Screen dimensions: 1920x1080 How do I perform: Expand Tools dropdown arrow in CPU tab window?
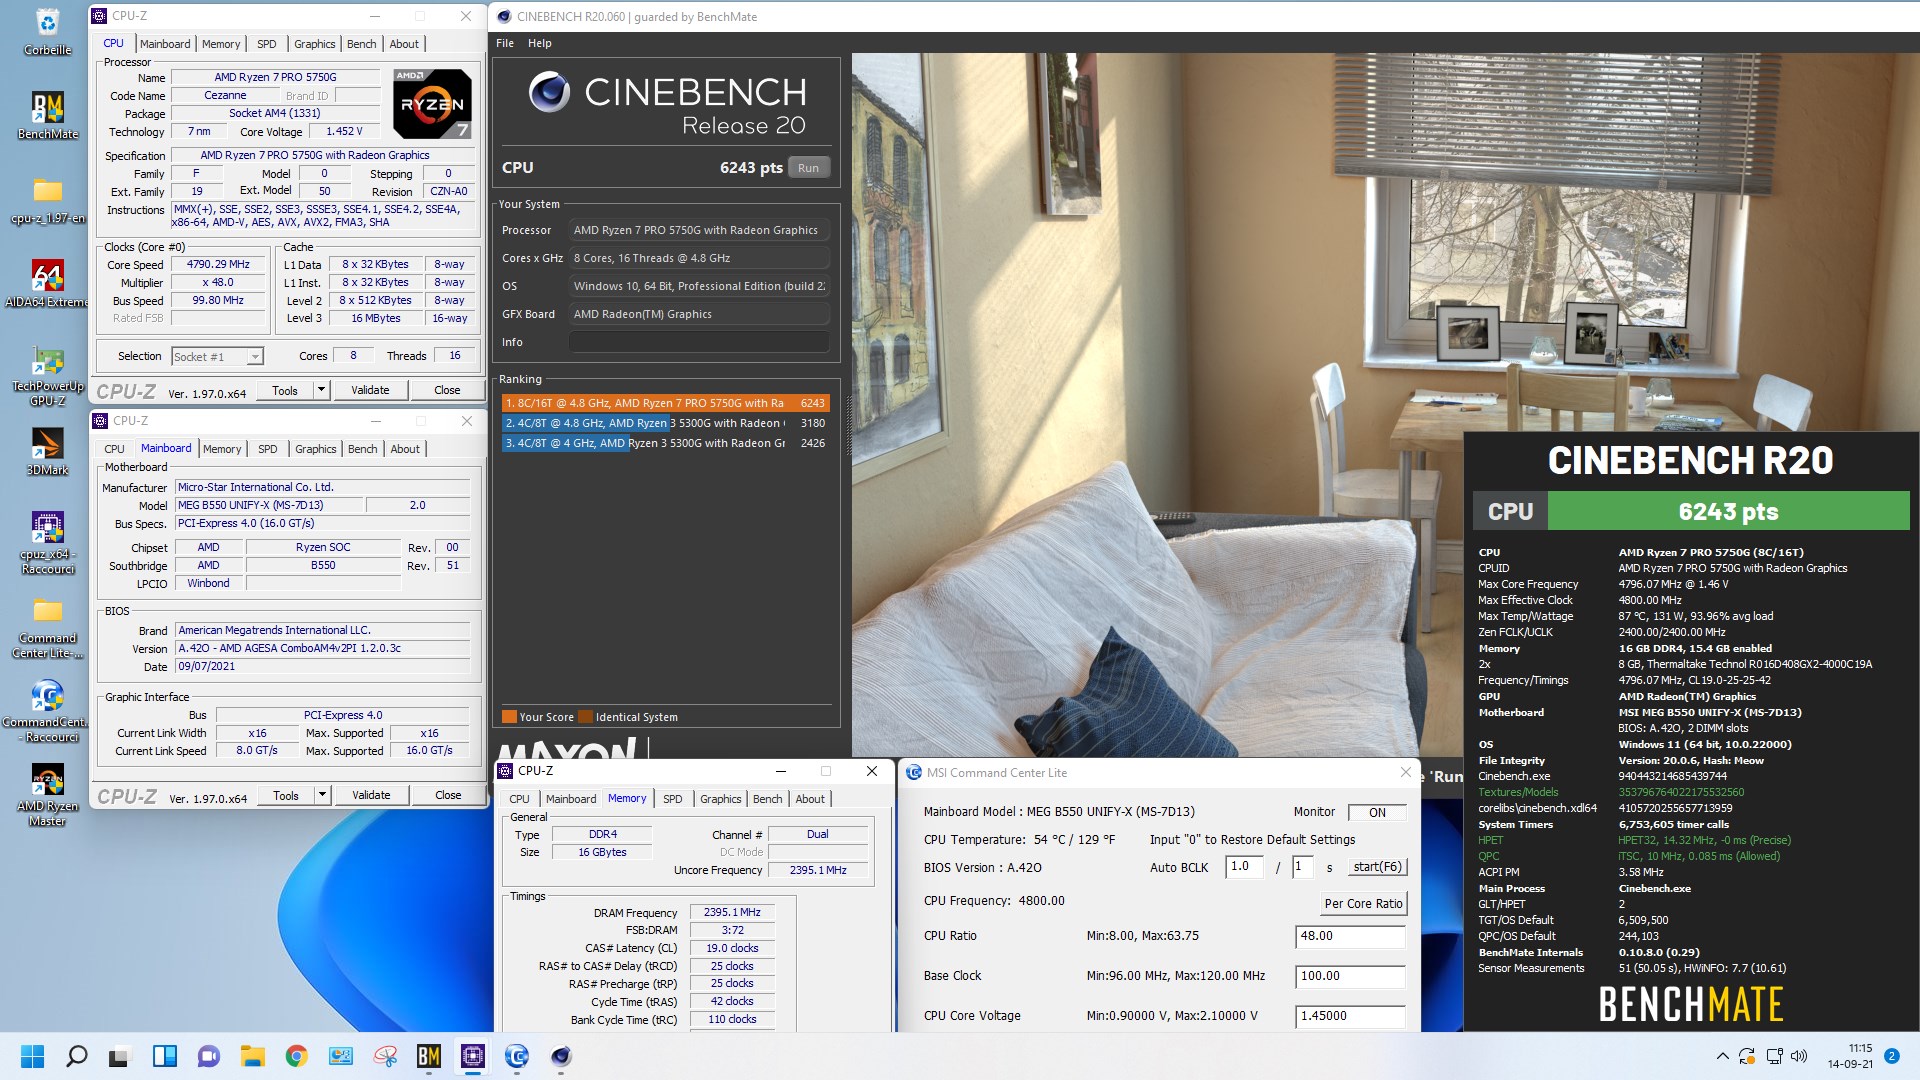(321, 390)
